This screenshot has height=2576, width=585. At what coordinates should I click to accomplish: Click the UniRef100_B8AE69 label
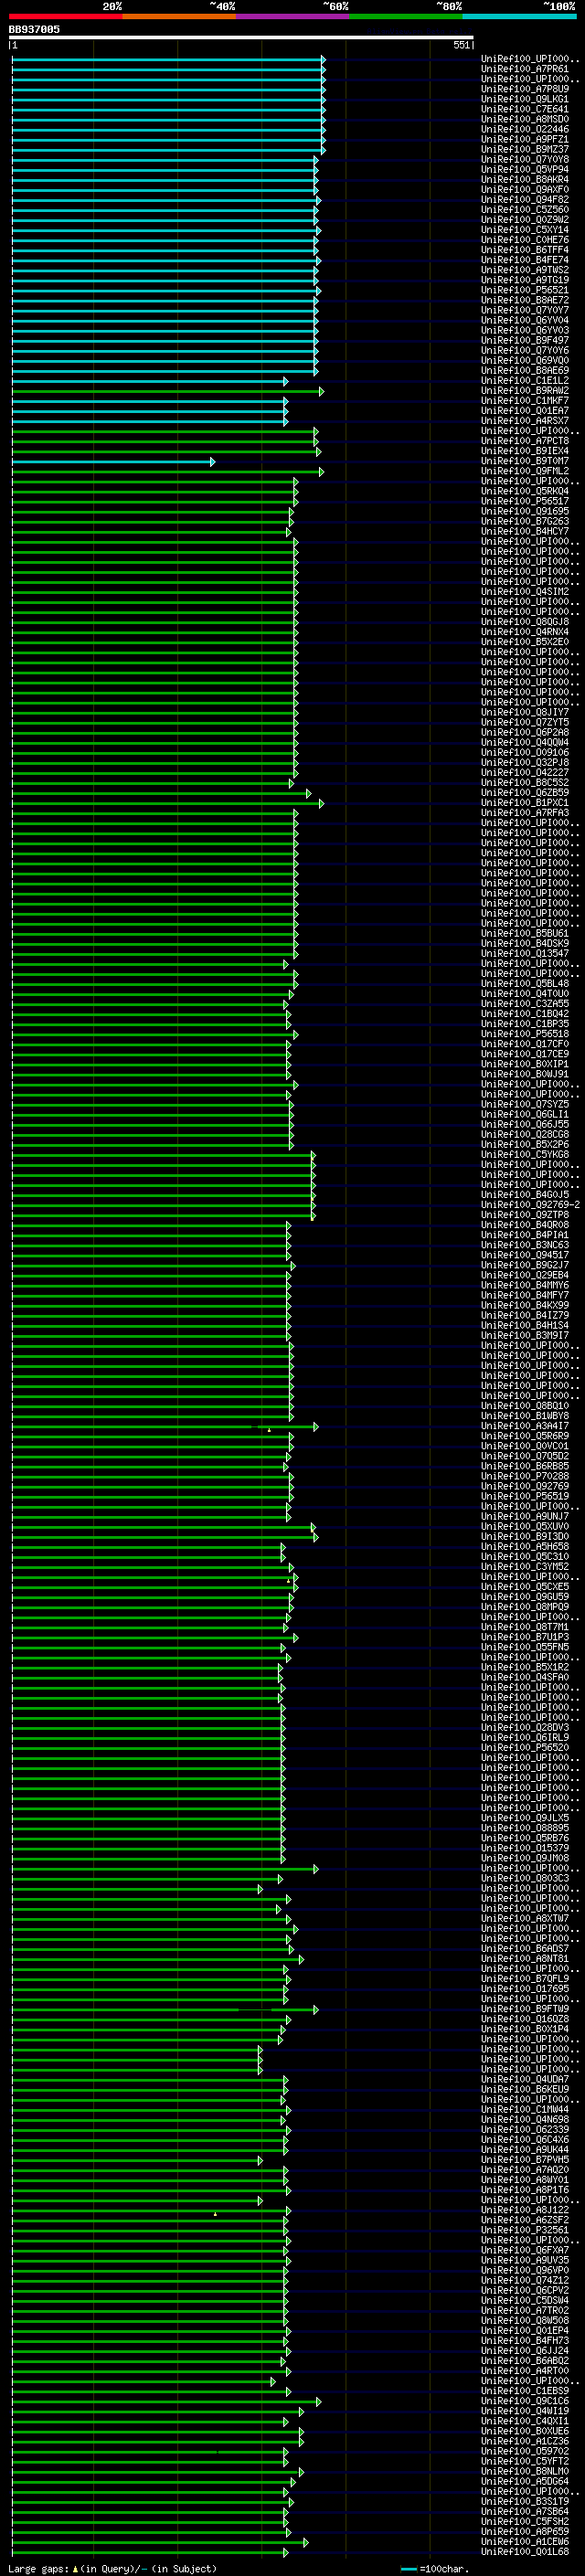tap(525, 371)
